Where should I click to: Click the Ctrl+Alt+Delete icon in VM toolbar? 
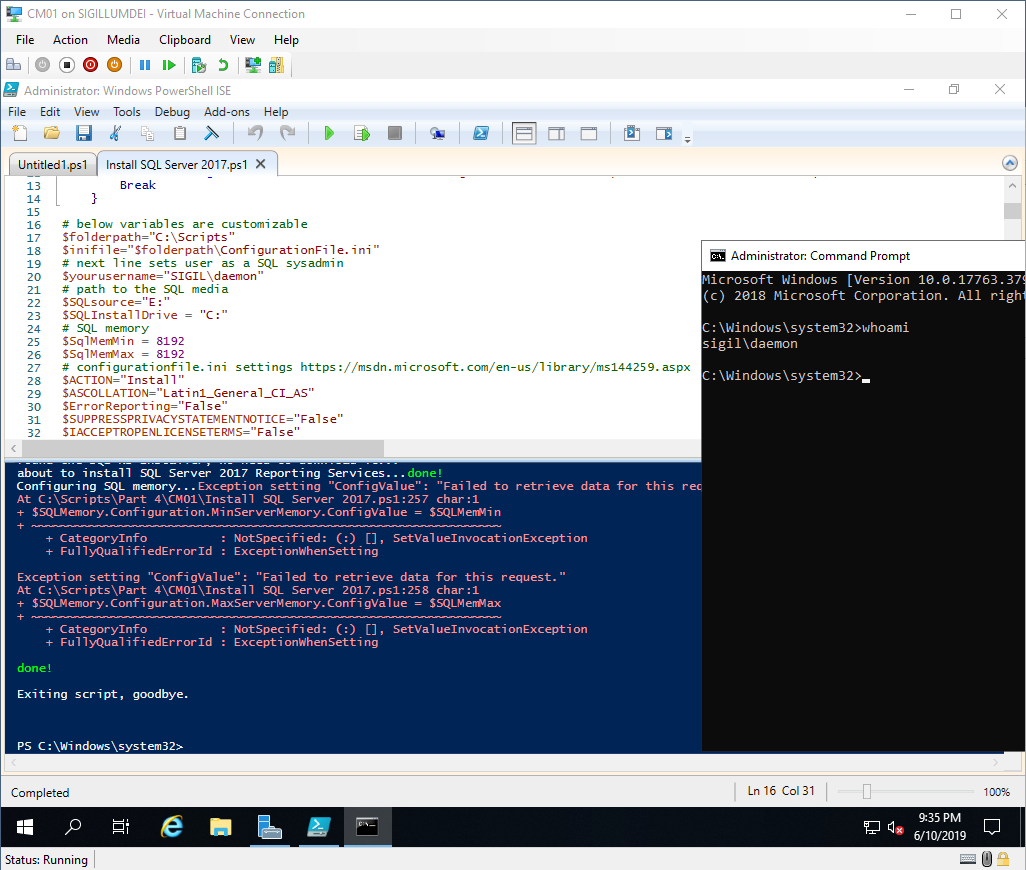(x=13, y=65)
